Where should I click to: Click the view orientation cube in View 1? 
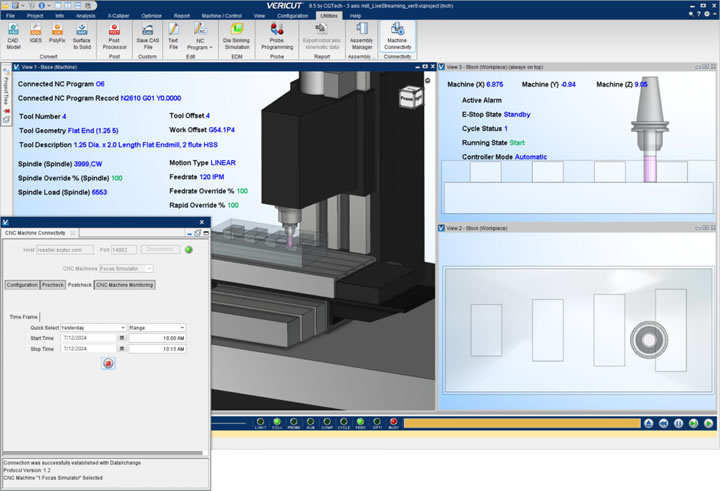click(410, 97)
